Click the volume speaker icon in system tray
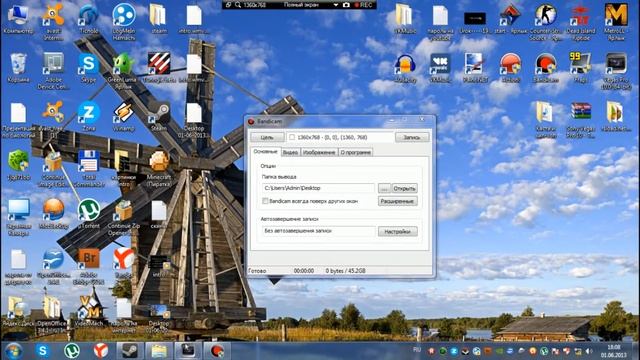 pos(589,351)
